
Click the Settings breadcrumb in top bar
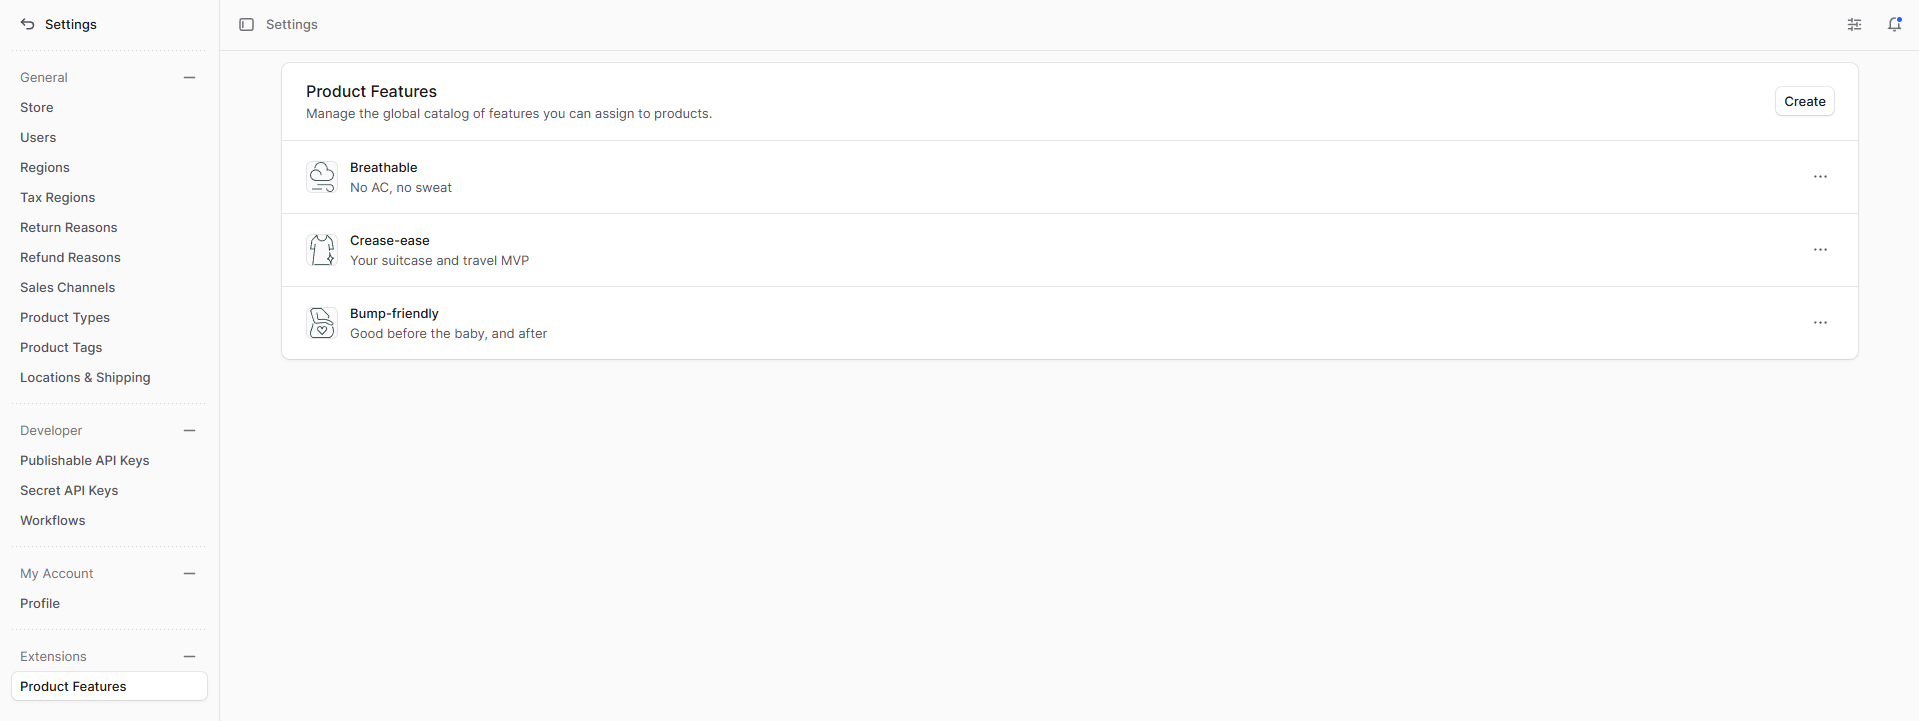pos(292,24)
